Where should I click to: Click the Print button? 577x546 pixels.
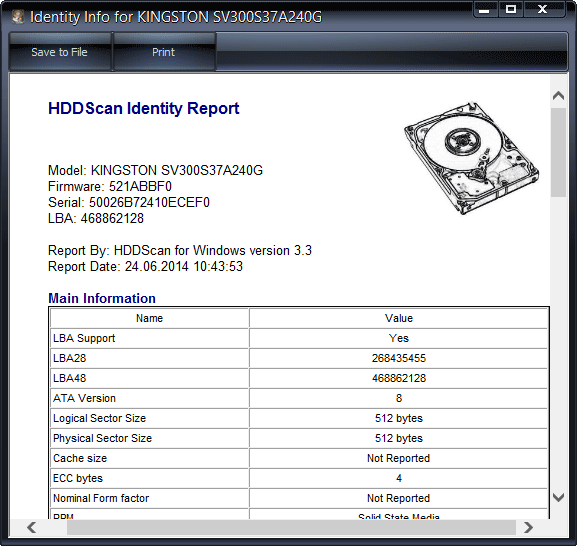tap(164, 52)
